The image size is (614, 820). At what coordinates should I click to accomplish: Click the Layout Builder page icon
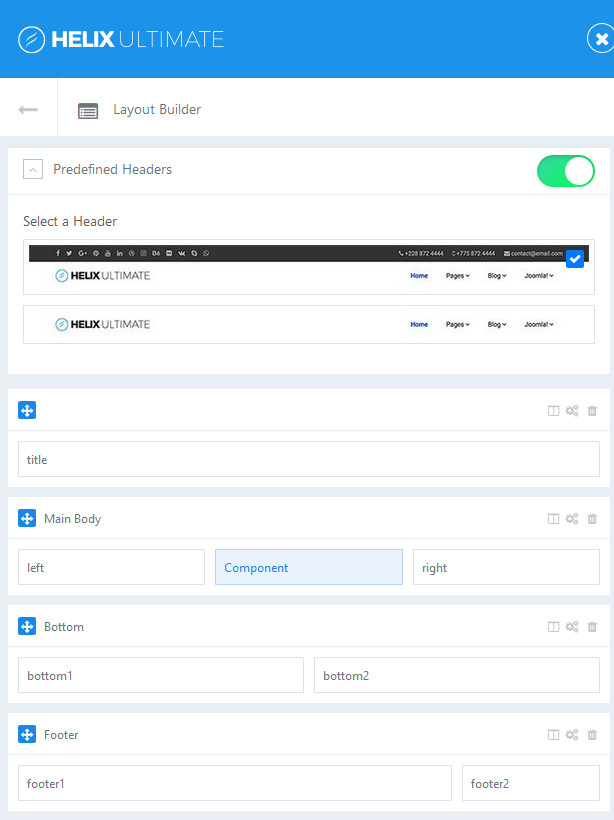(x=88, y=111)
